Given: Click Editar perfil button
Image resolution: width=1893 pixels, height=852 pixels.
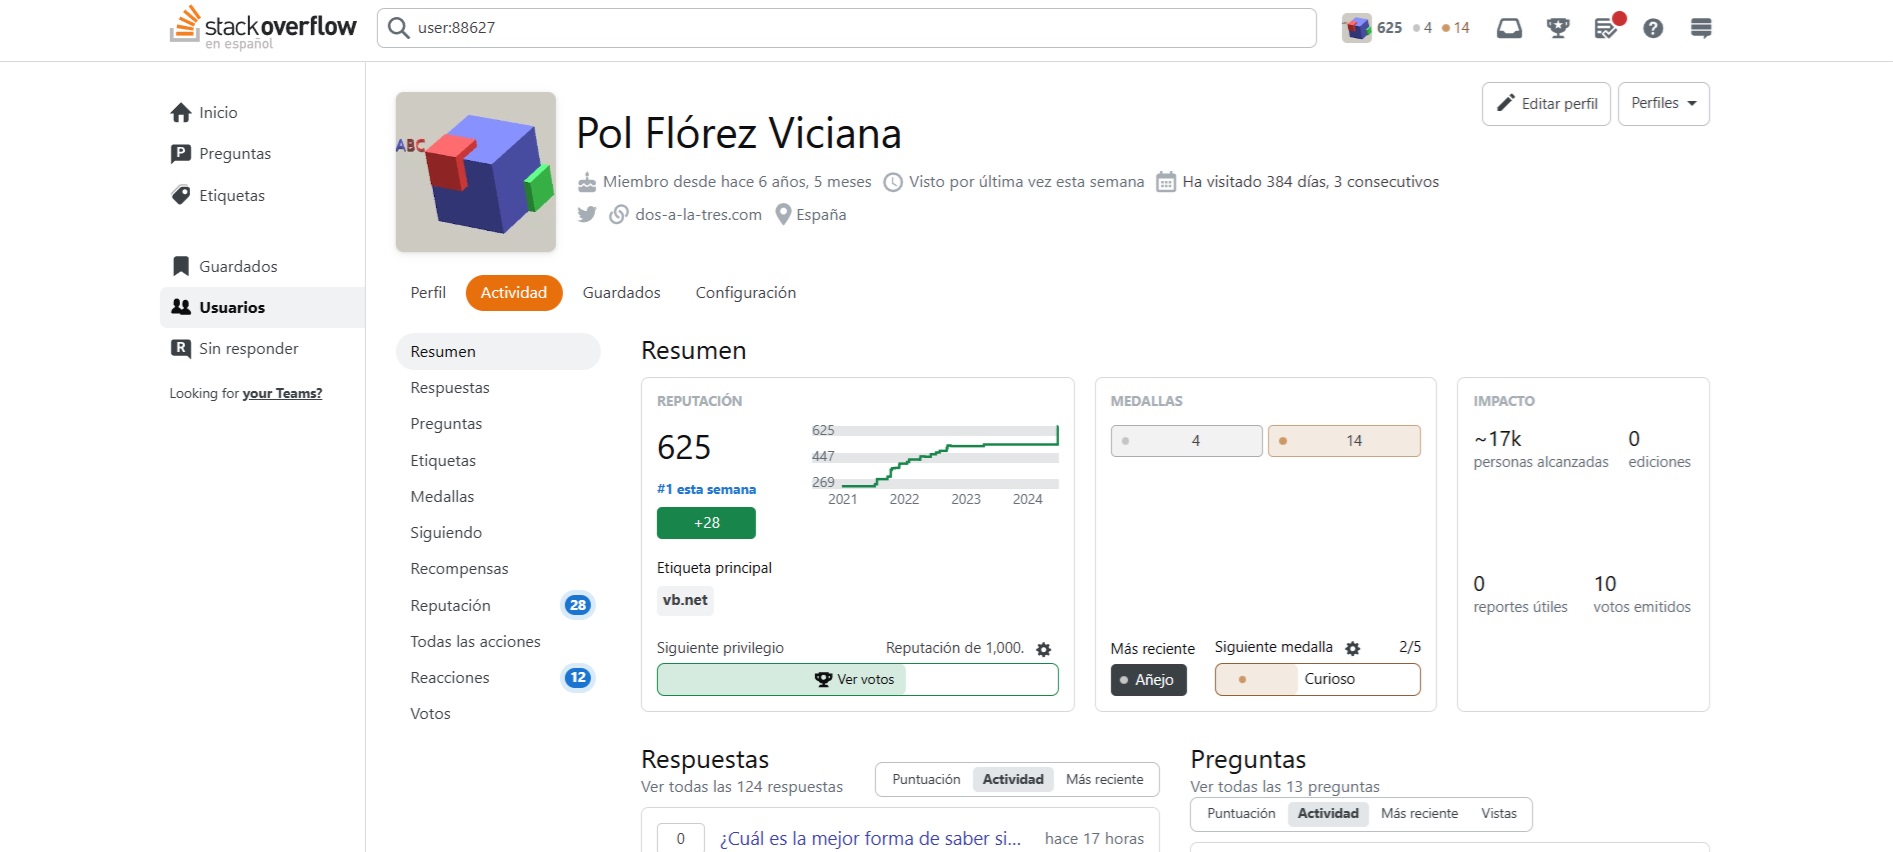Looking at the screenshot, I should pyautogui.click(x=1546, y=104).
